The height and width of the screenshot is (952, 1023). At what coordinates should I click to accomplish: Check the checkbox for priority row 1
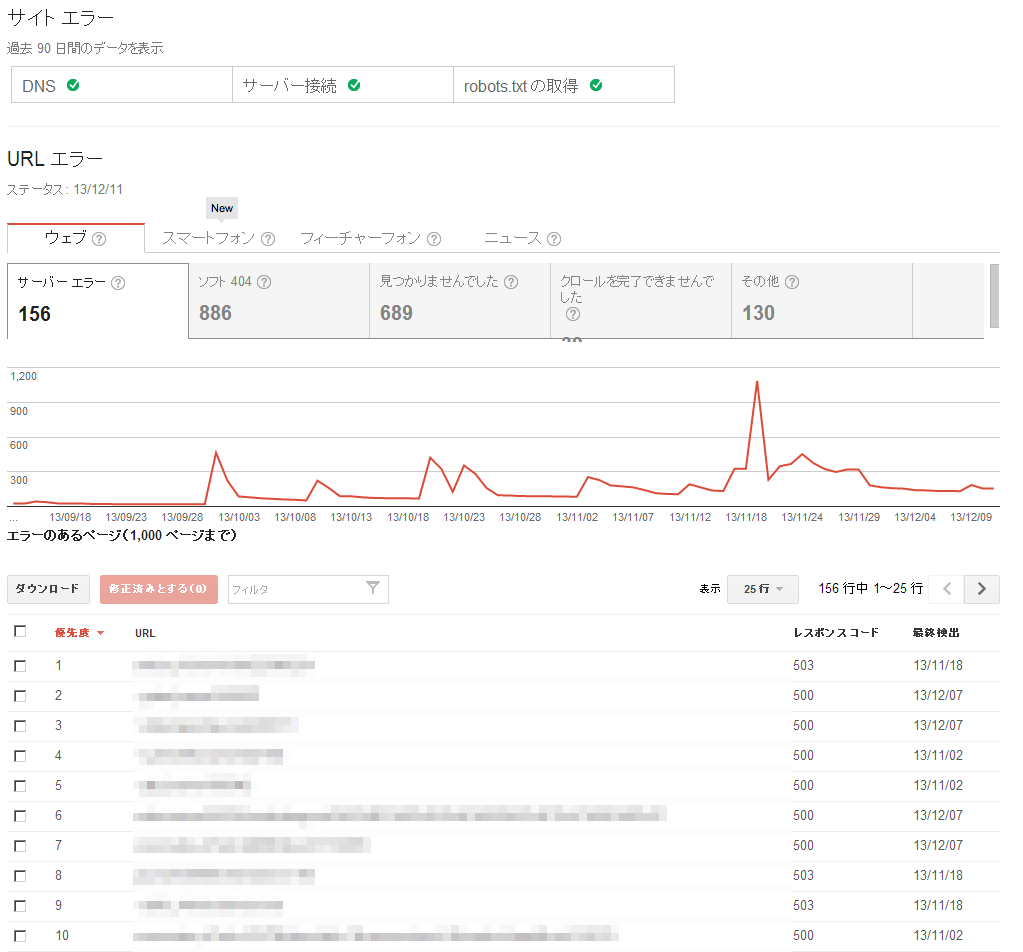[20, 666]
